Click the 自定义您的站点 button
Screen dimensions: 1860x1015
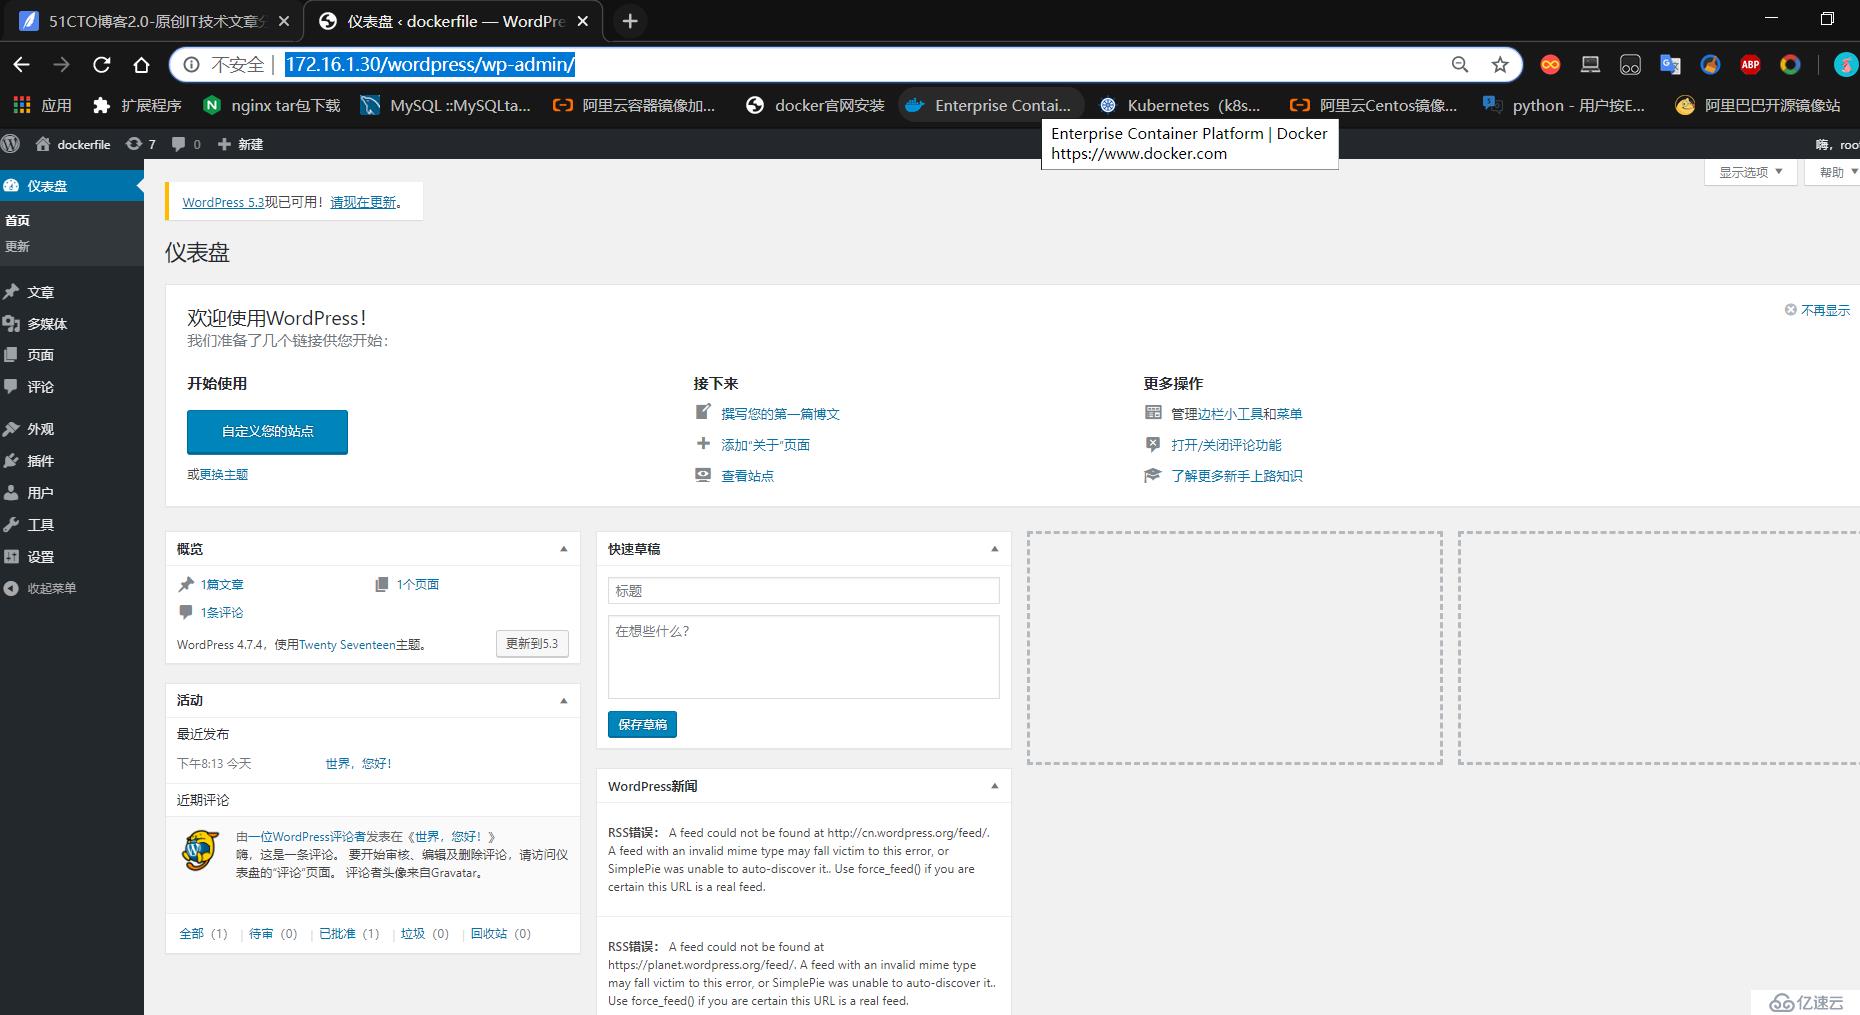pyautogui.click(x=267, y=432)
